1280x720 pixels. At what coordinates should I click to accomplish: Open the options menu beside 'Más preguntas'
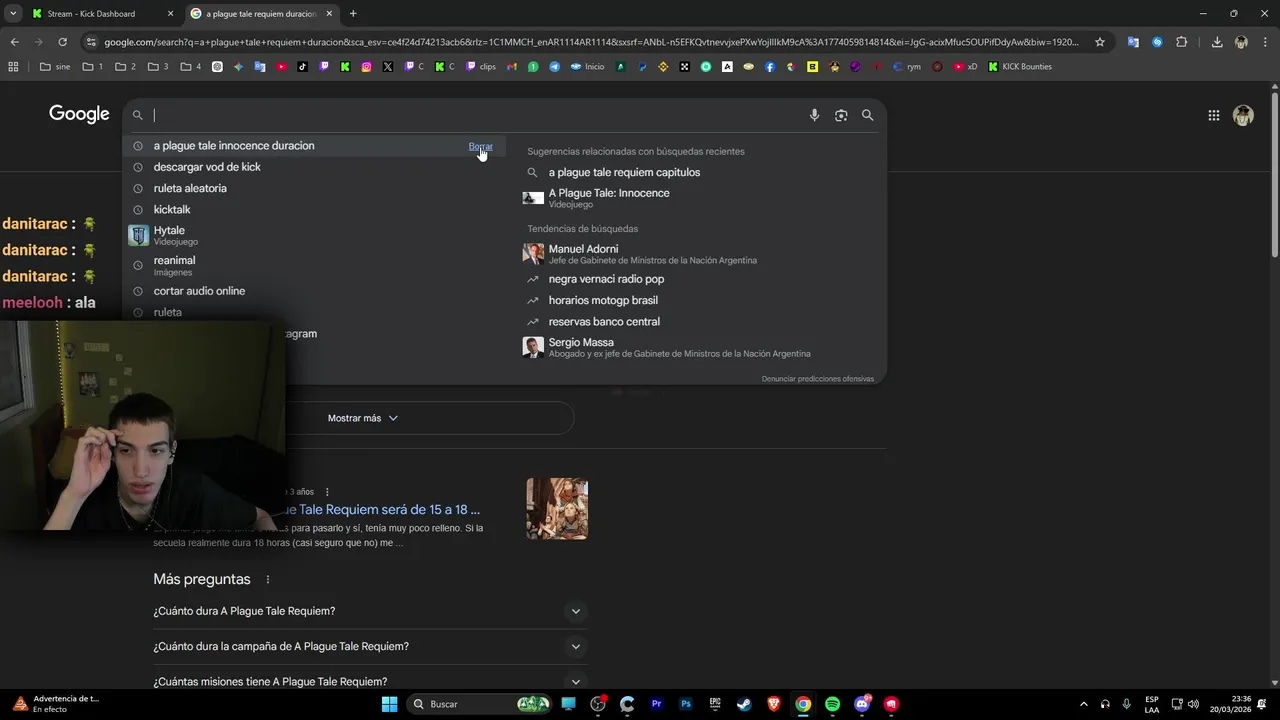(x=267, y=579)
